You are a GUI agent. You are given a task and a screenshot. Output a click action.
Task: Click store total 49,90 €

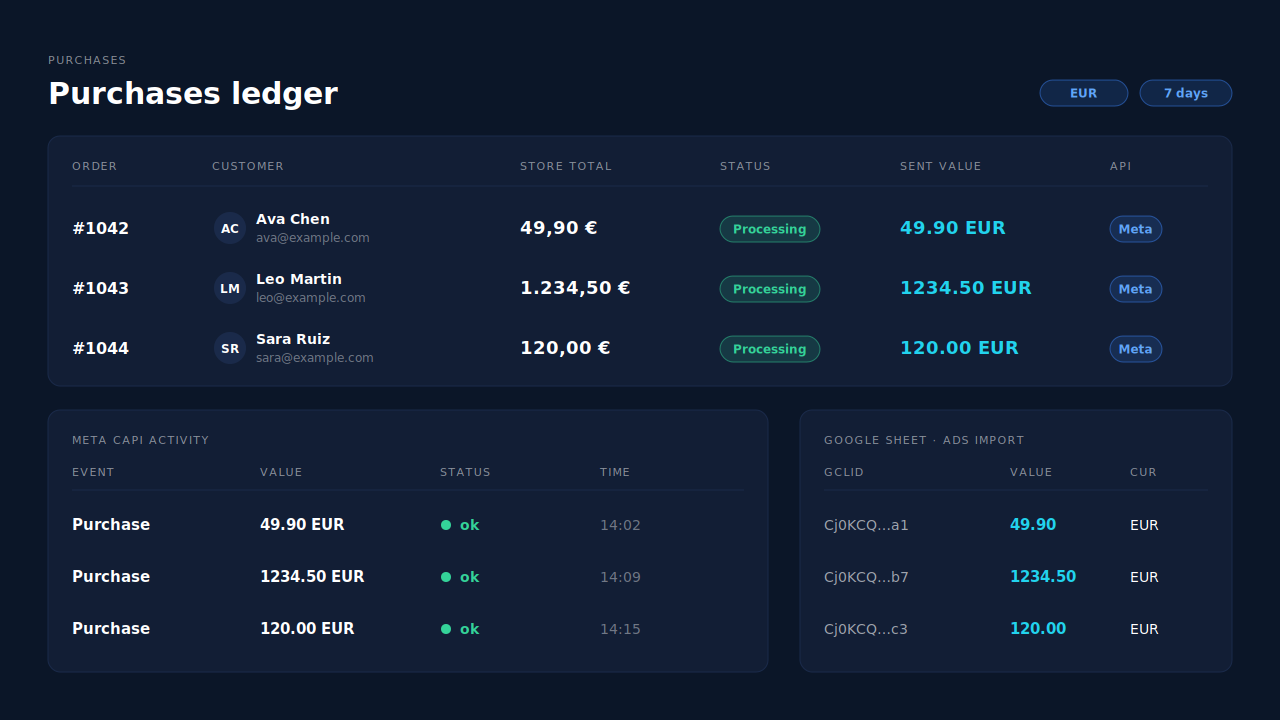point(559,228)
